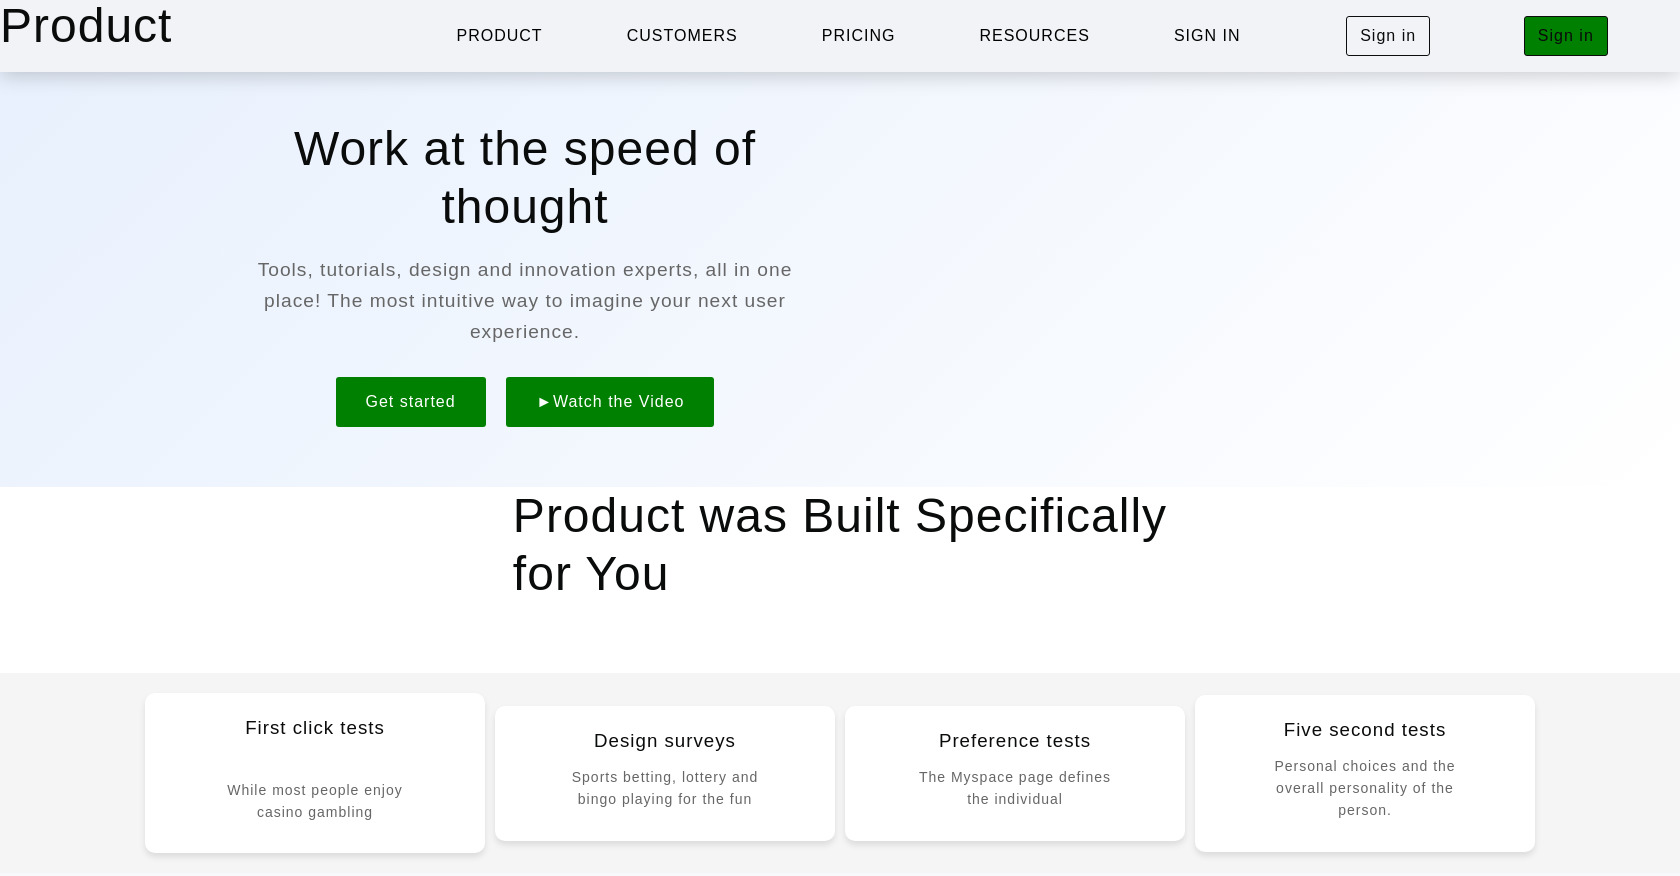1680x876 pixels.
Task: Click the Product logo in the header
Action: [86, 26]
